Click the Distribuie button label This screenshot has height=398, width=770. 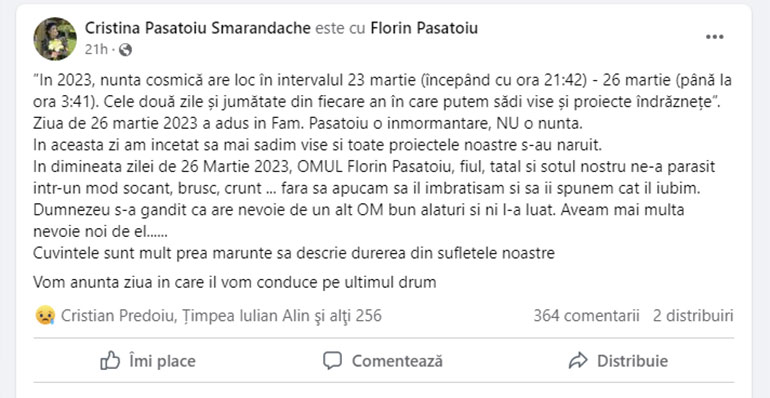click(632, 361)
